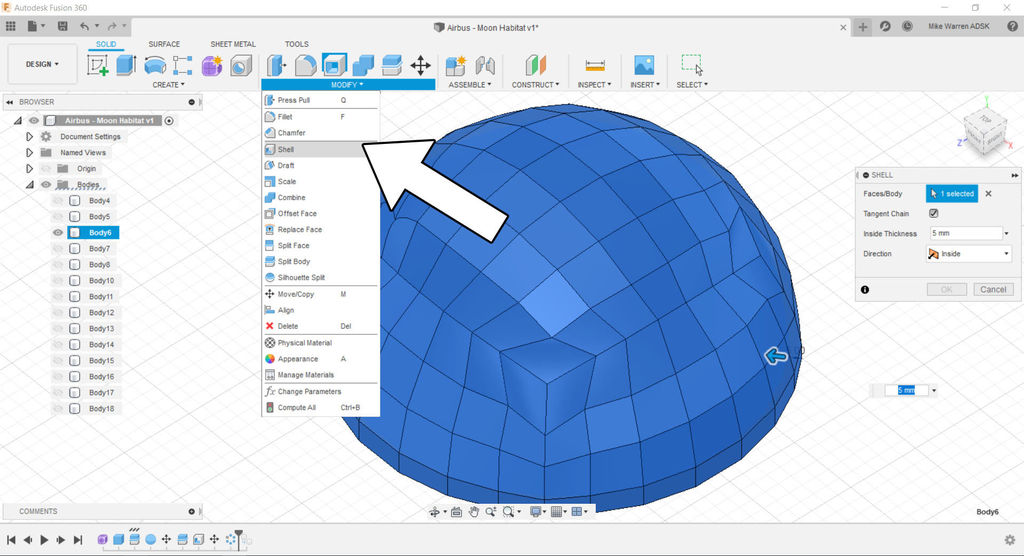Click the blue thickness arrow manipulator
Viewport: 1024px width, 556px height.
pyautogui.click(x=776, y=356)
